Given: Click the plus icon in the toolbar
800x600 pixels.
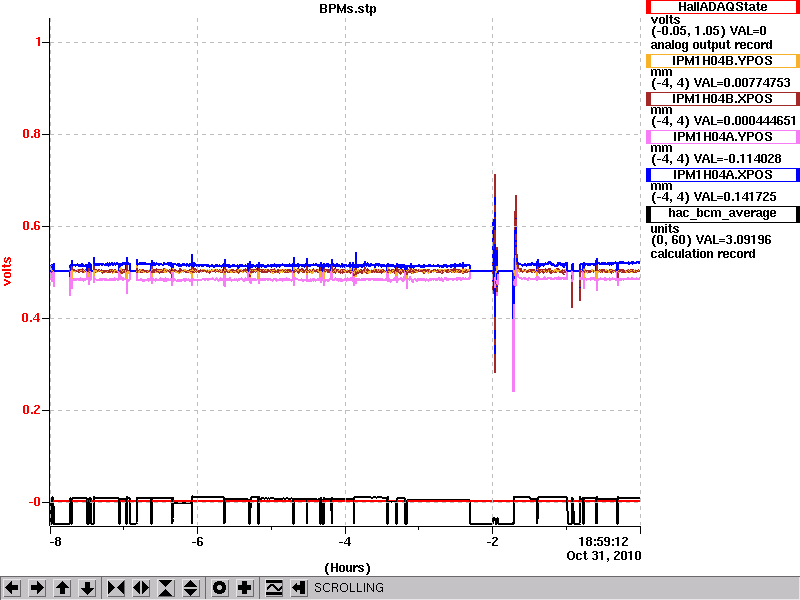Looking at the screenshot, I should 245,588.
